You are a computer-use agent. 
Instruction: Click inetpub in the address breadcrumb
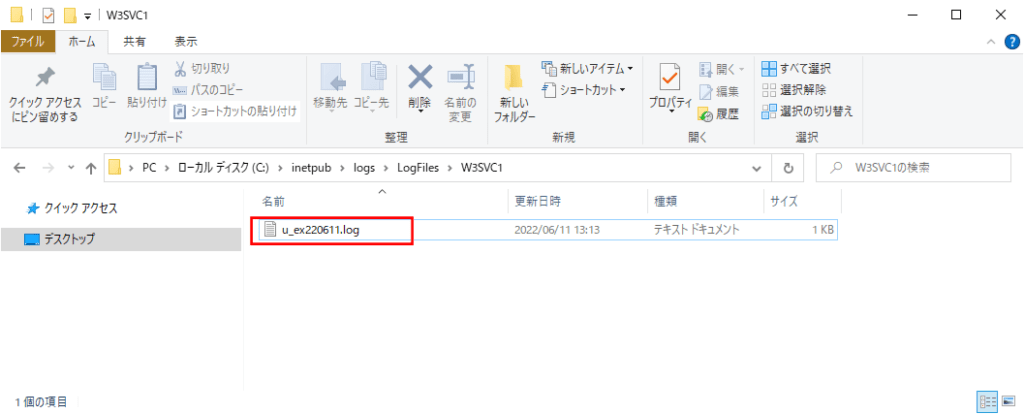click(x=310, y=168)
